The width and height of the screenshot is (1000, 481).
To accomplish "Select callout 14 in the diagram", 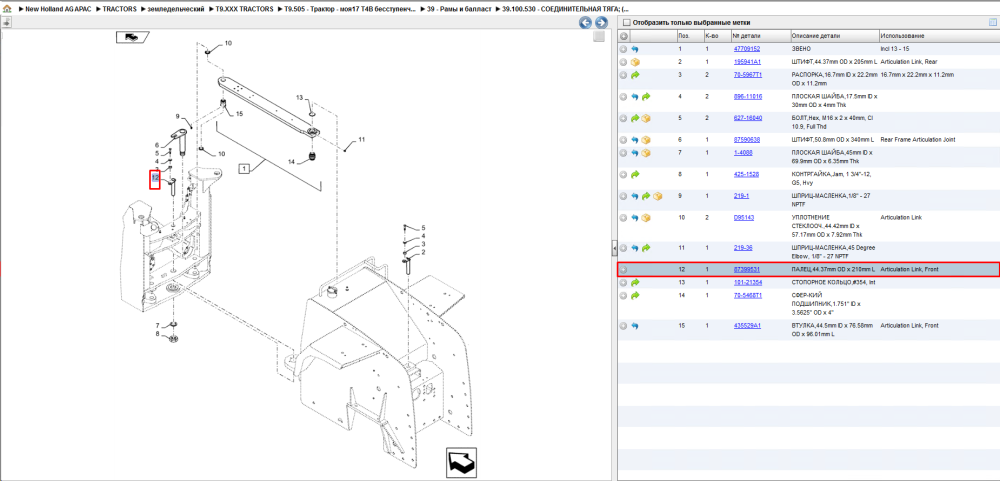I will [x=291, y=162].
